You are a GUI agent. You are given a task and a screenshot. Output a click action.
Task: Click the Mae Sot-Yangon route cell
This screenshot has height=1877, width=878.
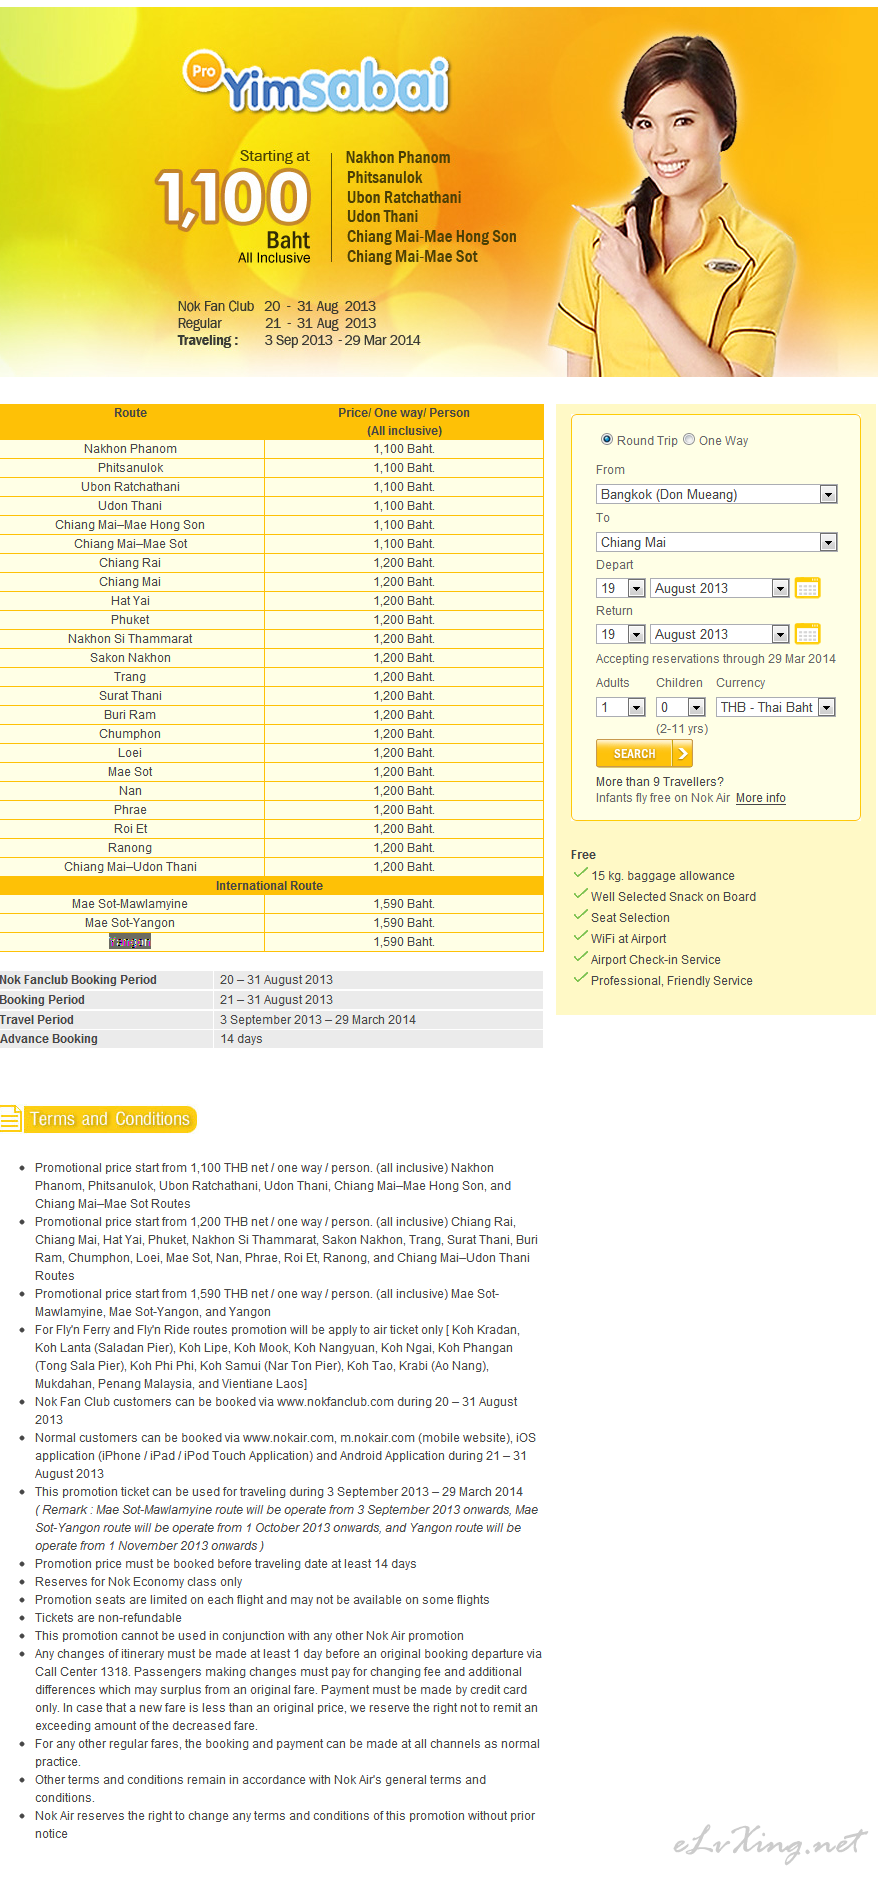[131, 923]
